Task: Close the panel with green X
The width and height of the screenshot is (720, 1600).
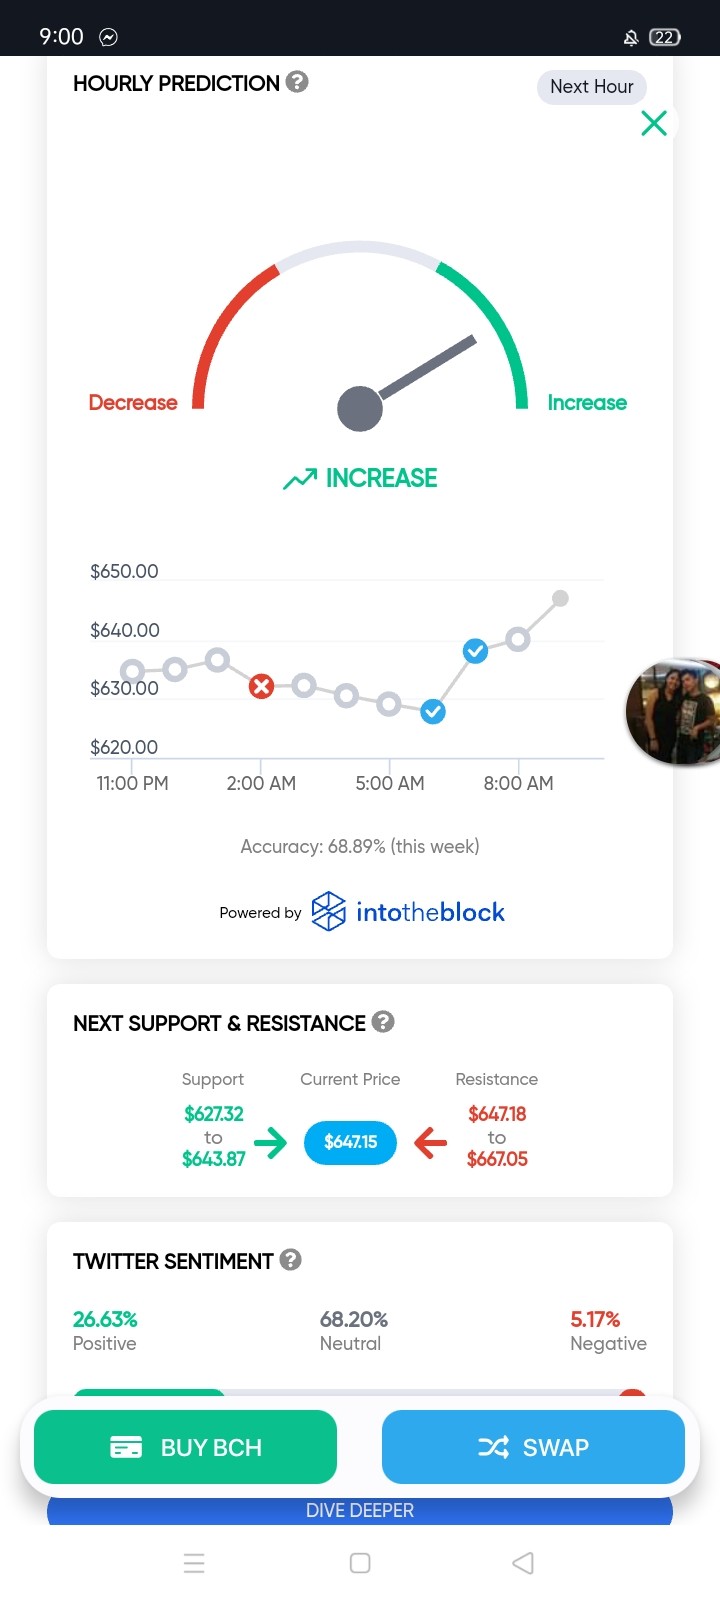Action: 654,123
